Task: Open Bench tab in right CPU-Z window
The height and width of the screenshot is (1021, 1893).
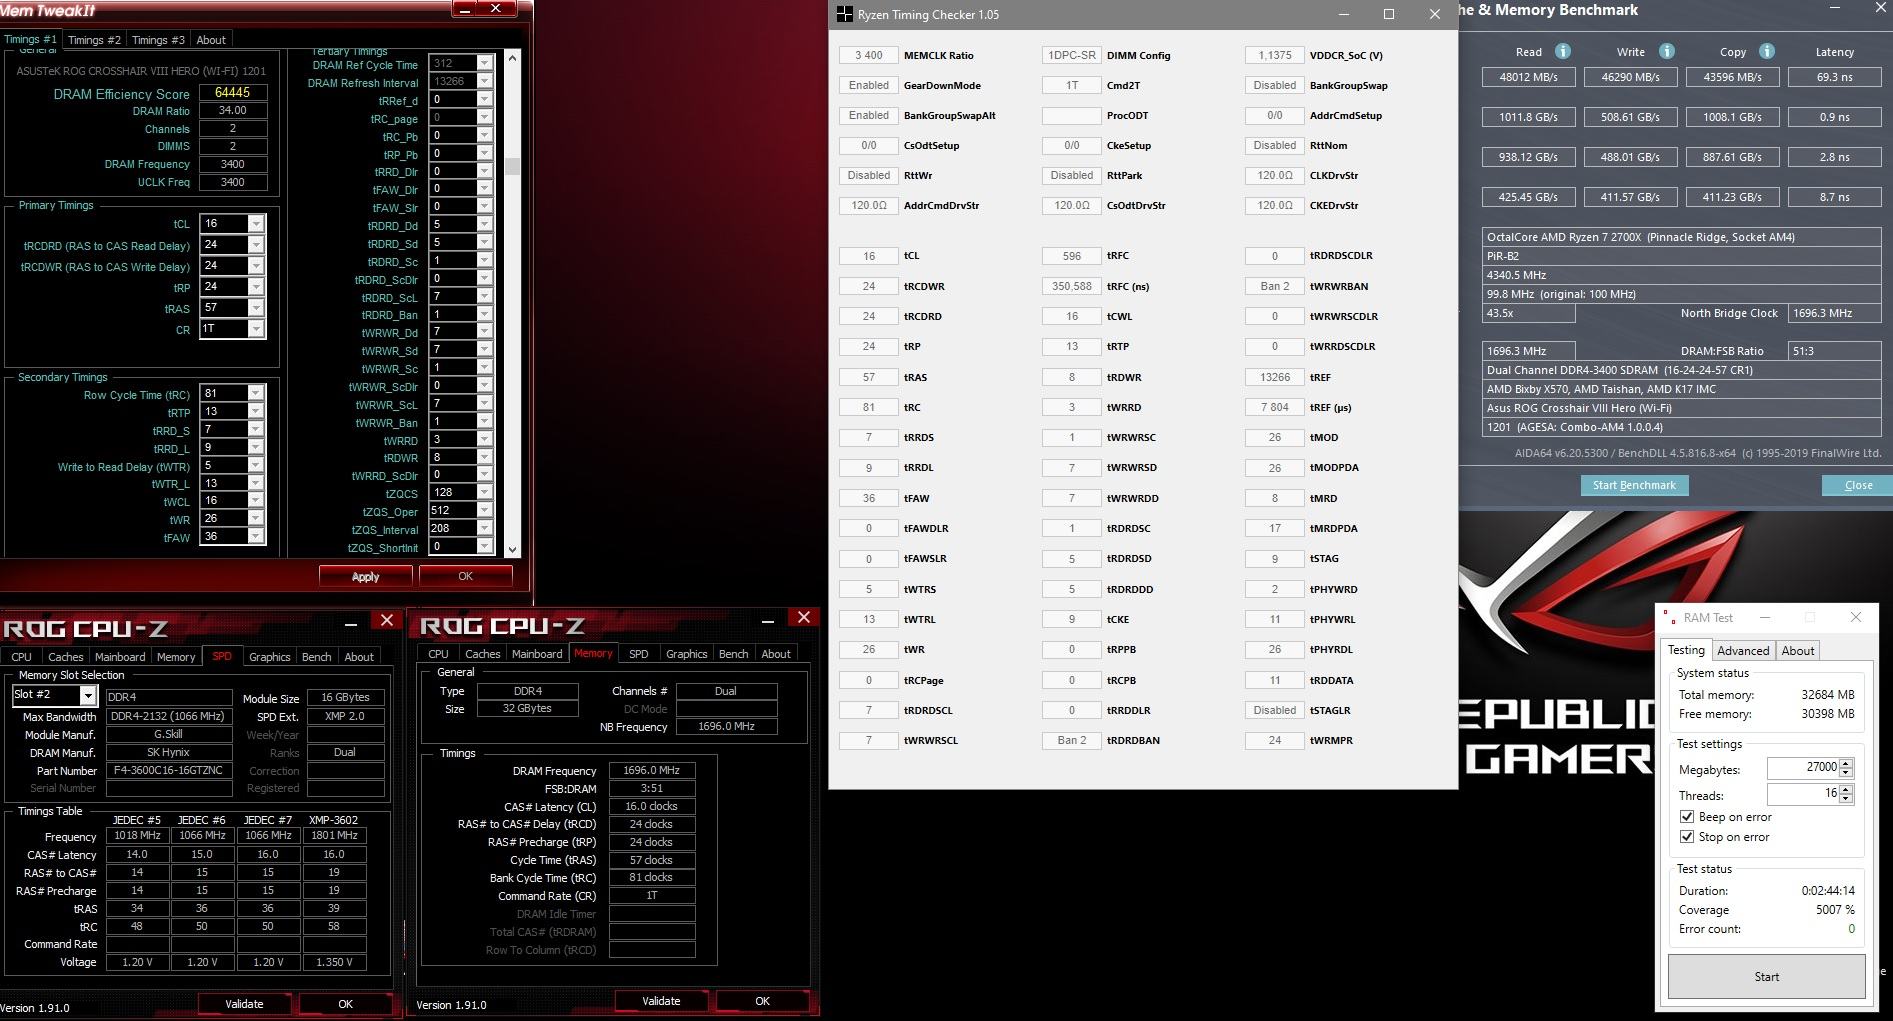Action: (733, 654)
